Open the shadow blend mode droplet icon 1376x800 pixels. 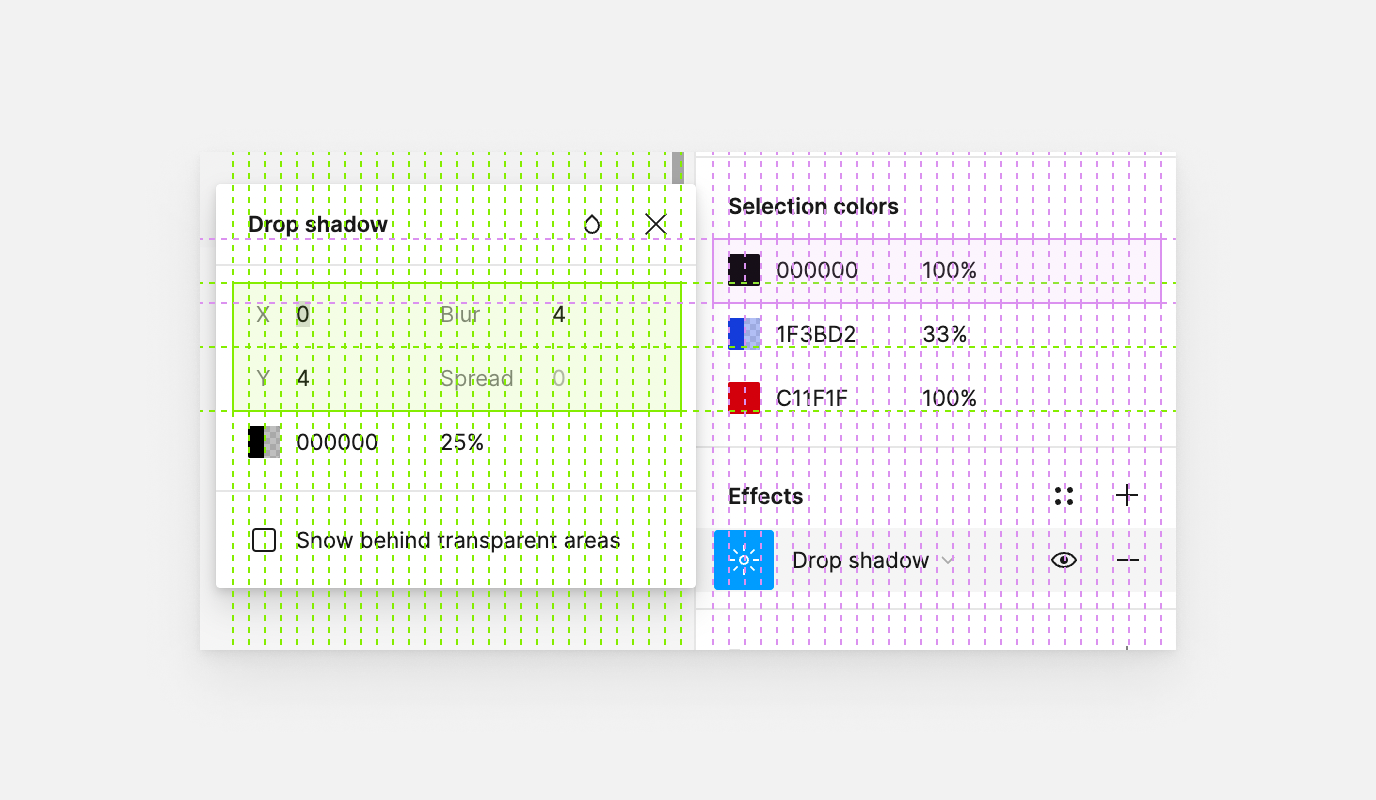(592, 225)
